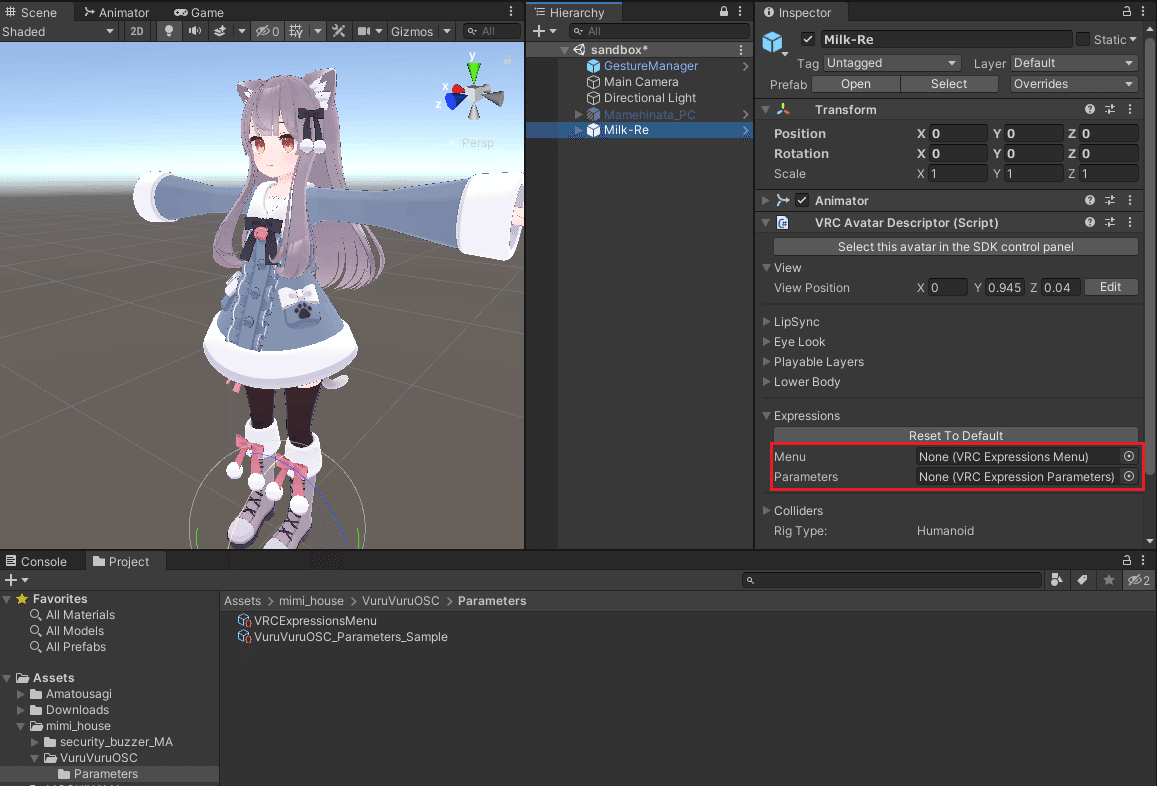Open scene camera settings icon
Viewport: 1157px width, 786px height.
pos(364,31)
